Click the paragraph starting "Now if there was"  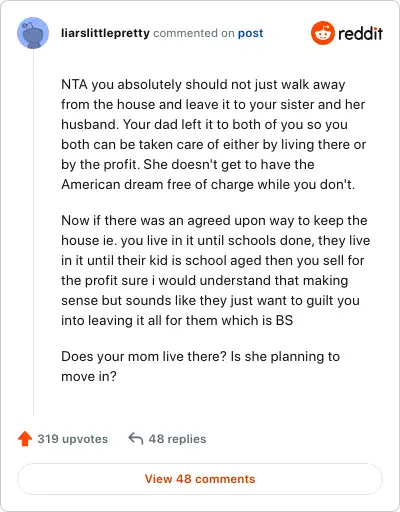pos(216,270)
